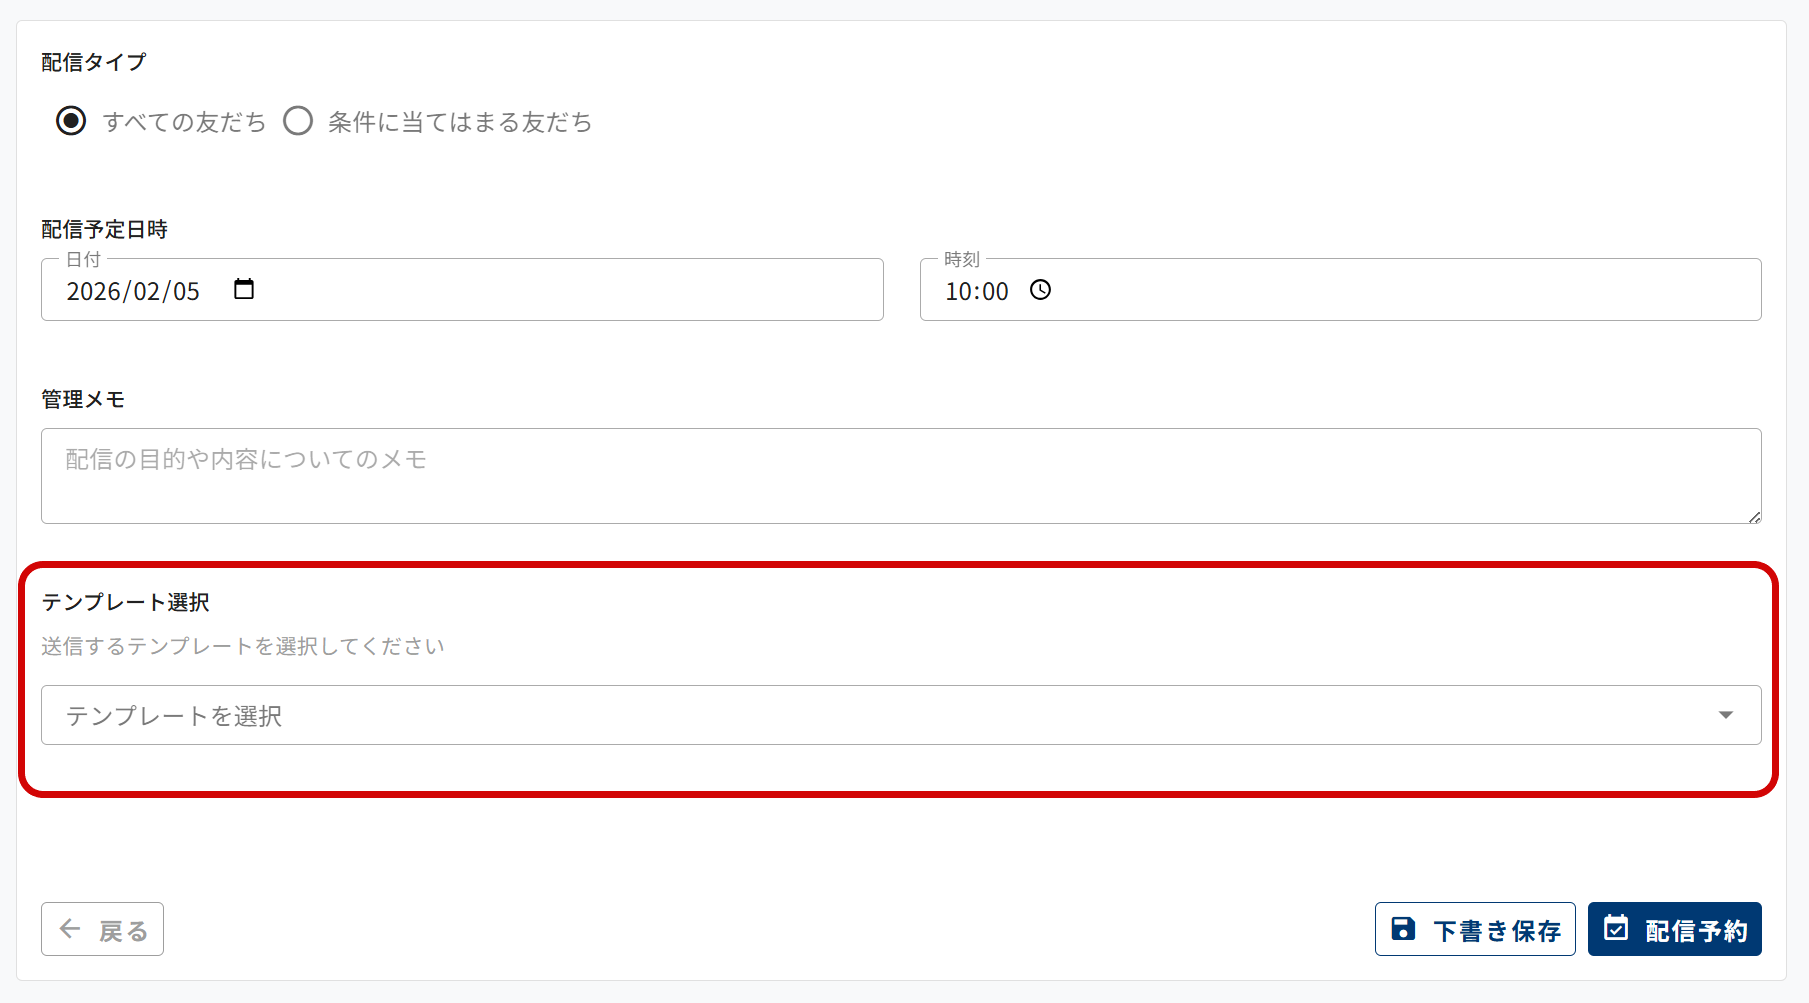This screenshot has height=1003, width=1809.
Task: Select the day segment 05 in date field
Action: coord(187,291)
